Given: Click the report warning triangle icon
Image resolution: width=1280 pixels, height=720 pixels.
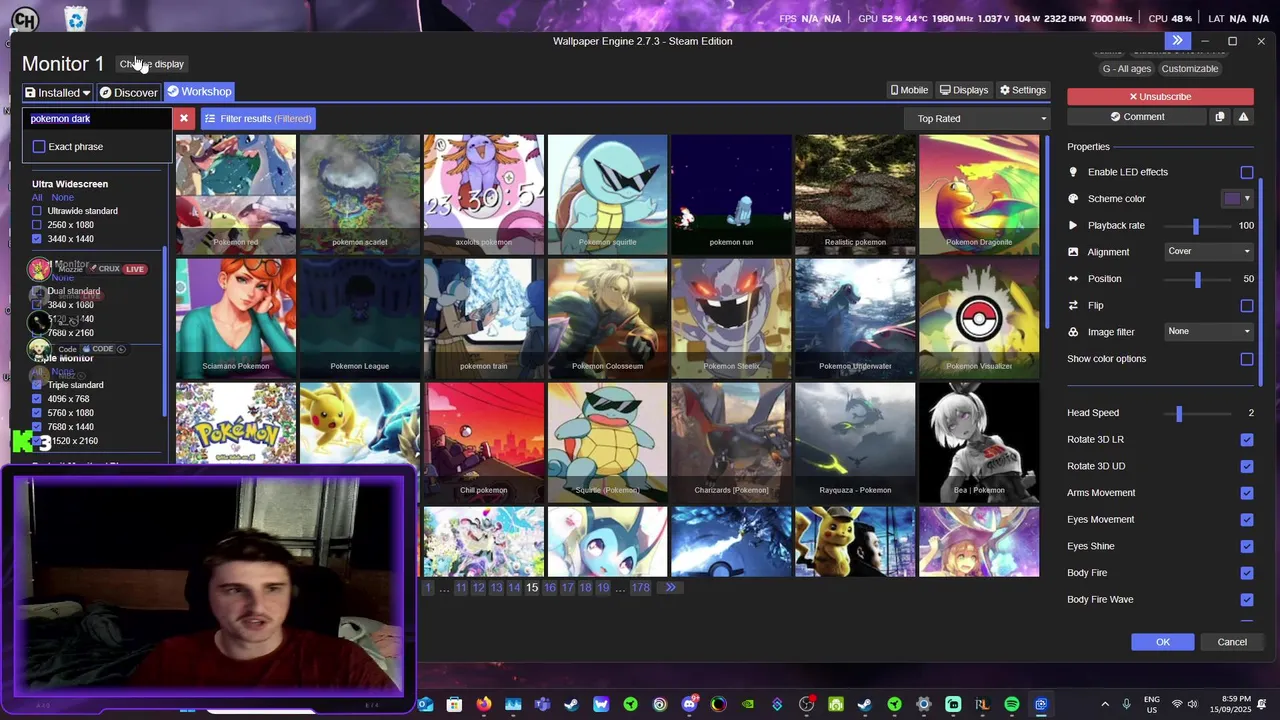Looking at the screenshot, I should pos(1243,117).
